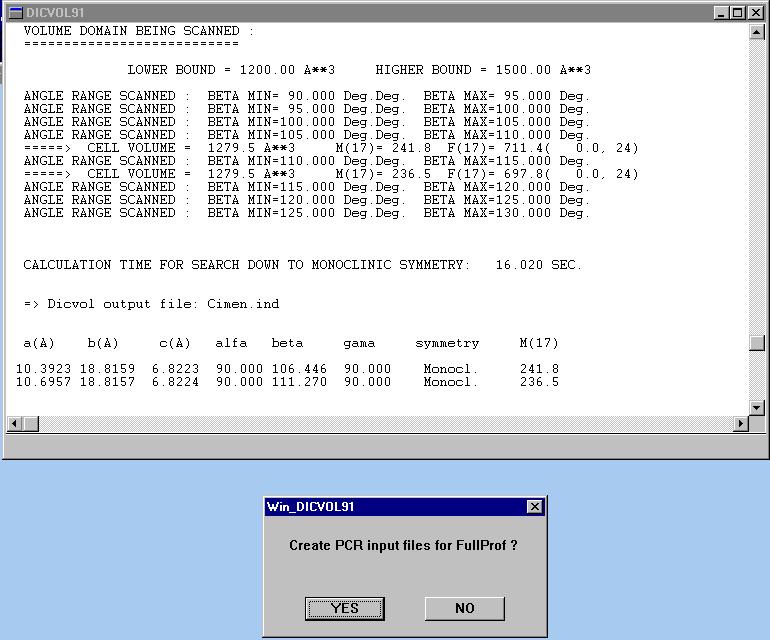
Task: Click the DICVOL91 window title bar
Action: (x=350, y=12)
